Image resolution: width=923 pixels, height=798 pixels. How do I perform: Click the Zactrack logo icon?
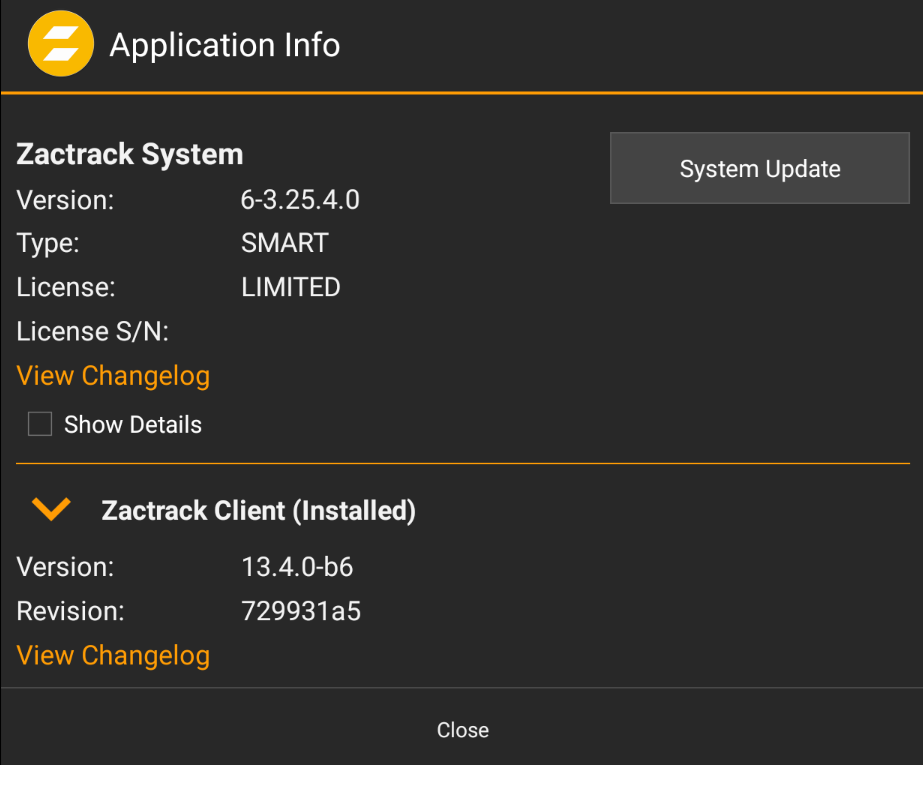pos(61,44)
